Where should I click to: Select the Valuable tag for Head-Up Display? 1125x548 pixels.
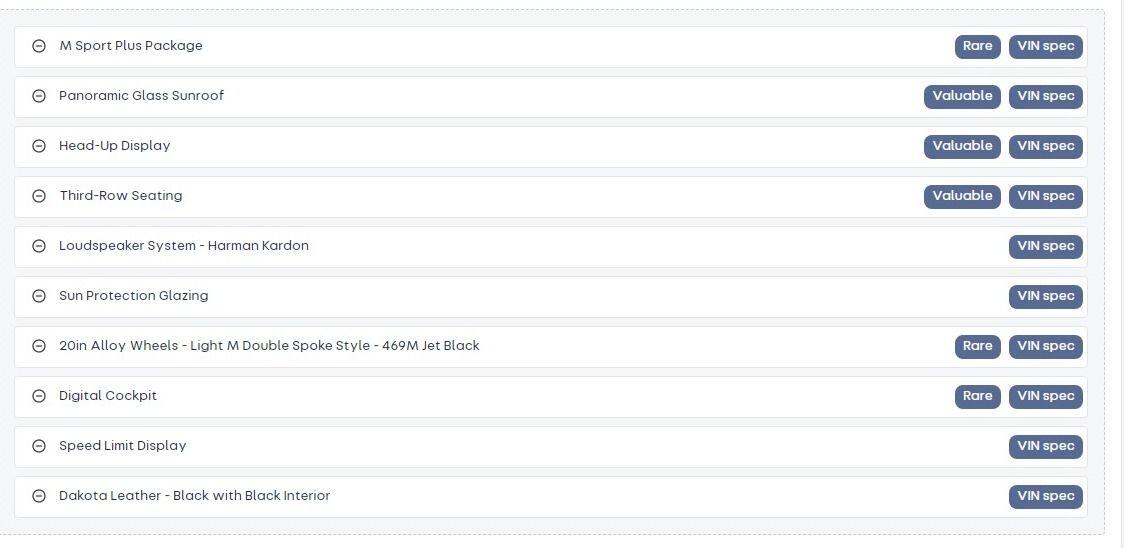pyautogui.click(x=962, y=146)
